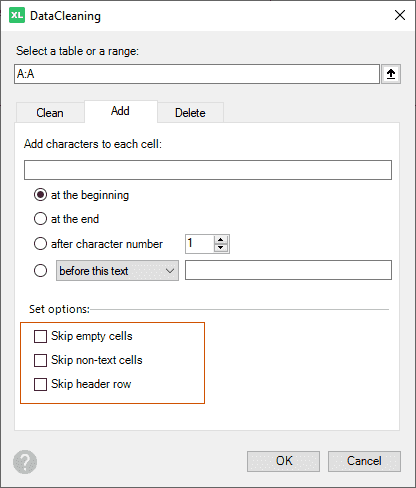
Task: Close the DataCleaning dialog with X
Action: (400, 15)
